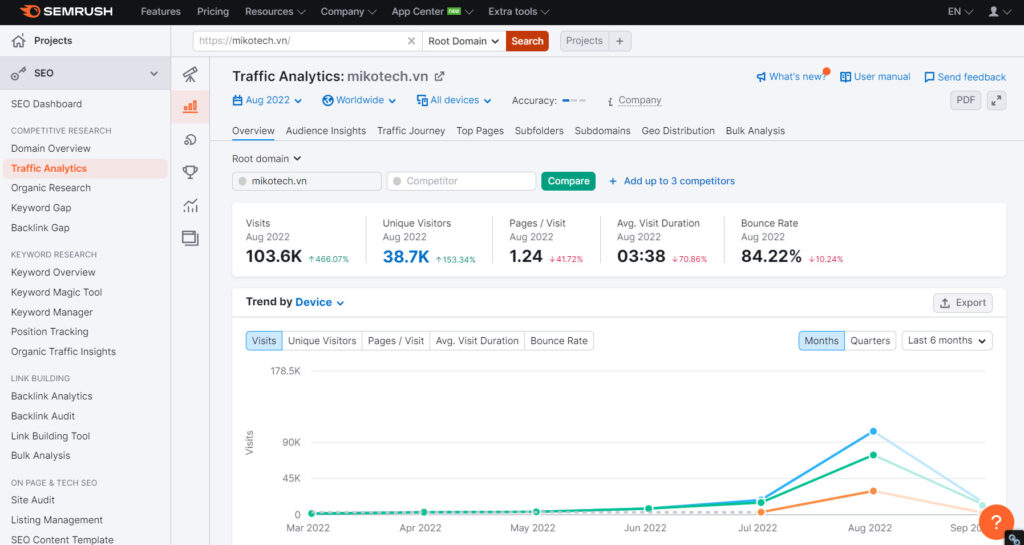The width and height of the screenshot is (1024, 545).
Task: Click Add up to 3 competitors
Action: click(x=672, y=181)
